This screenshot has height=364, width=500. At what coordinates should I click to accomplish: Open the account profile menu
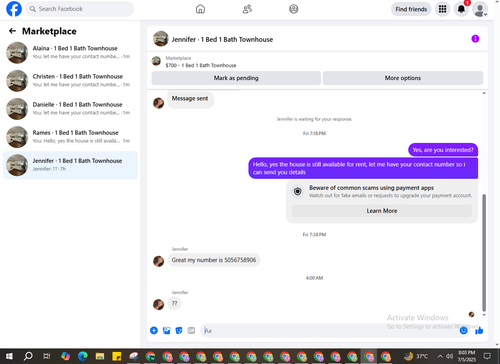(x=480, y=9)
